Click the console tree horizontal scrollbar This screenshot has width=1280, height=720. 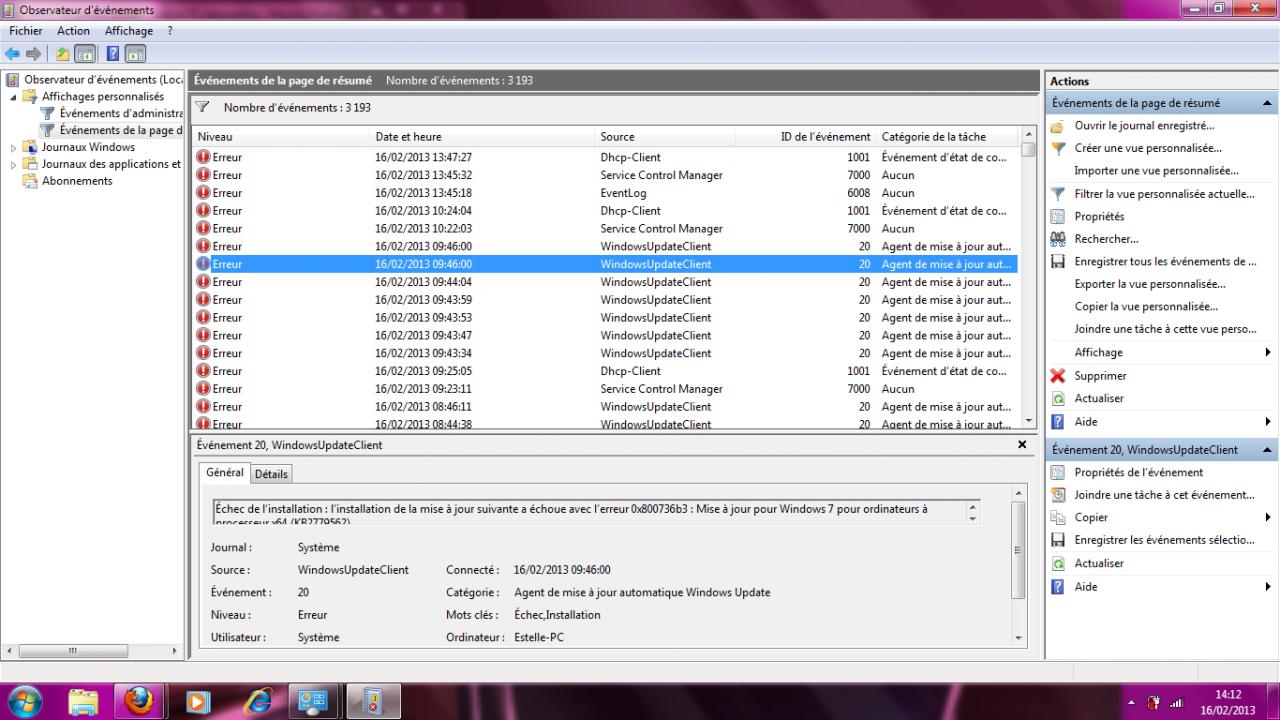(x=92, y=651)
